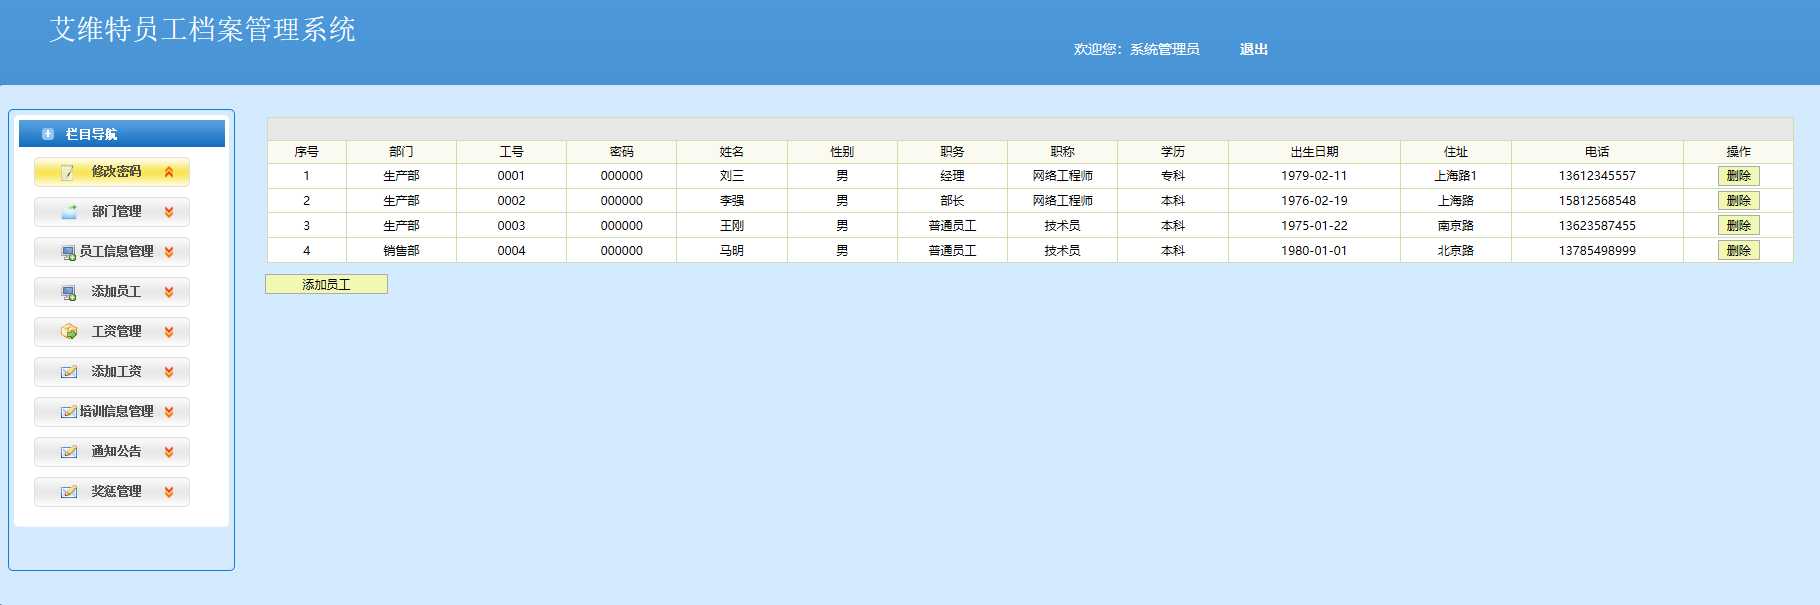Expand the 培训信息管理 chevron arrow

tap(169, 412)
